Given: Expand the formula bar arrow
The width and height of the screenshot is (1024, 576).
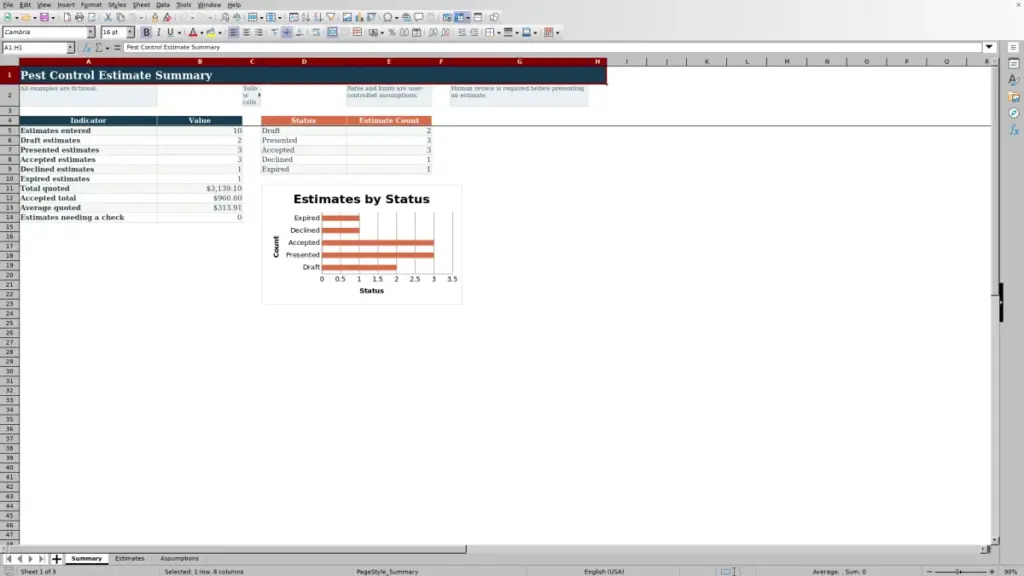Looking at the screenshot, I should 989,47.
